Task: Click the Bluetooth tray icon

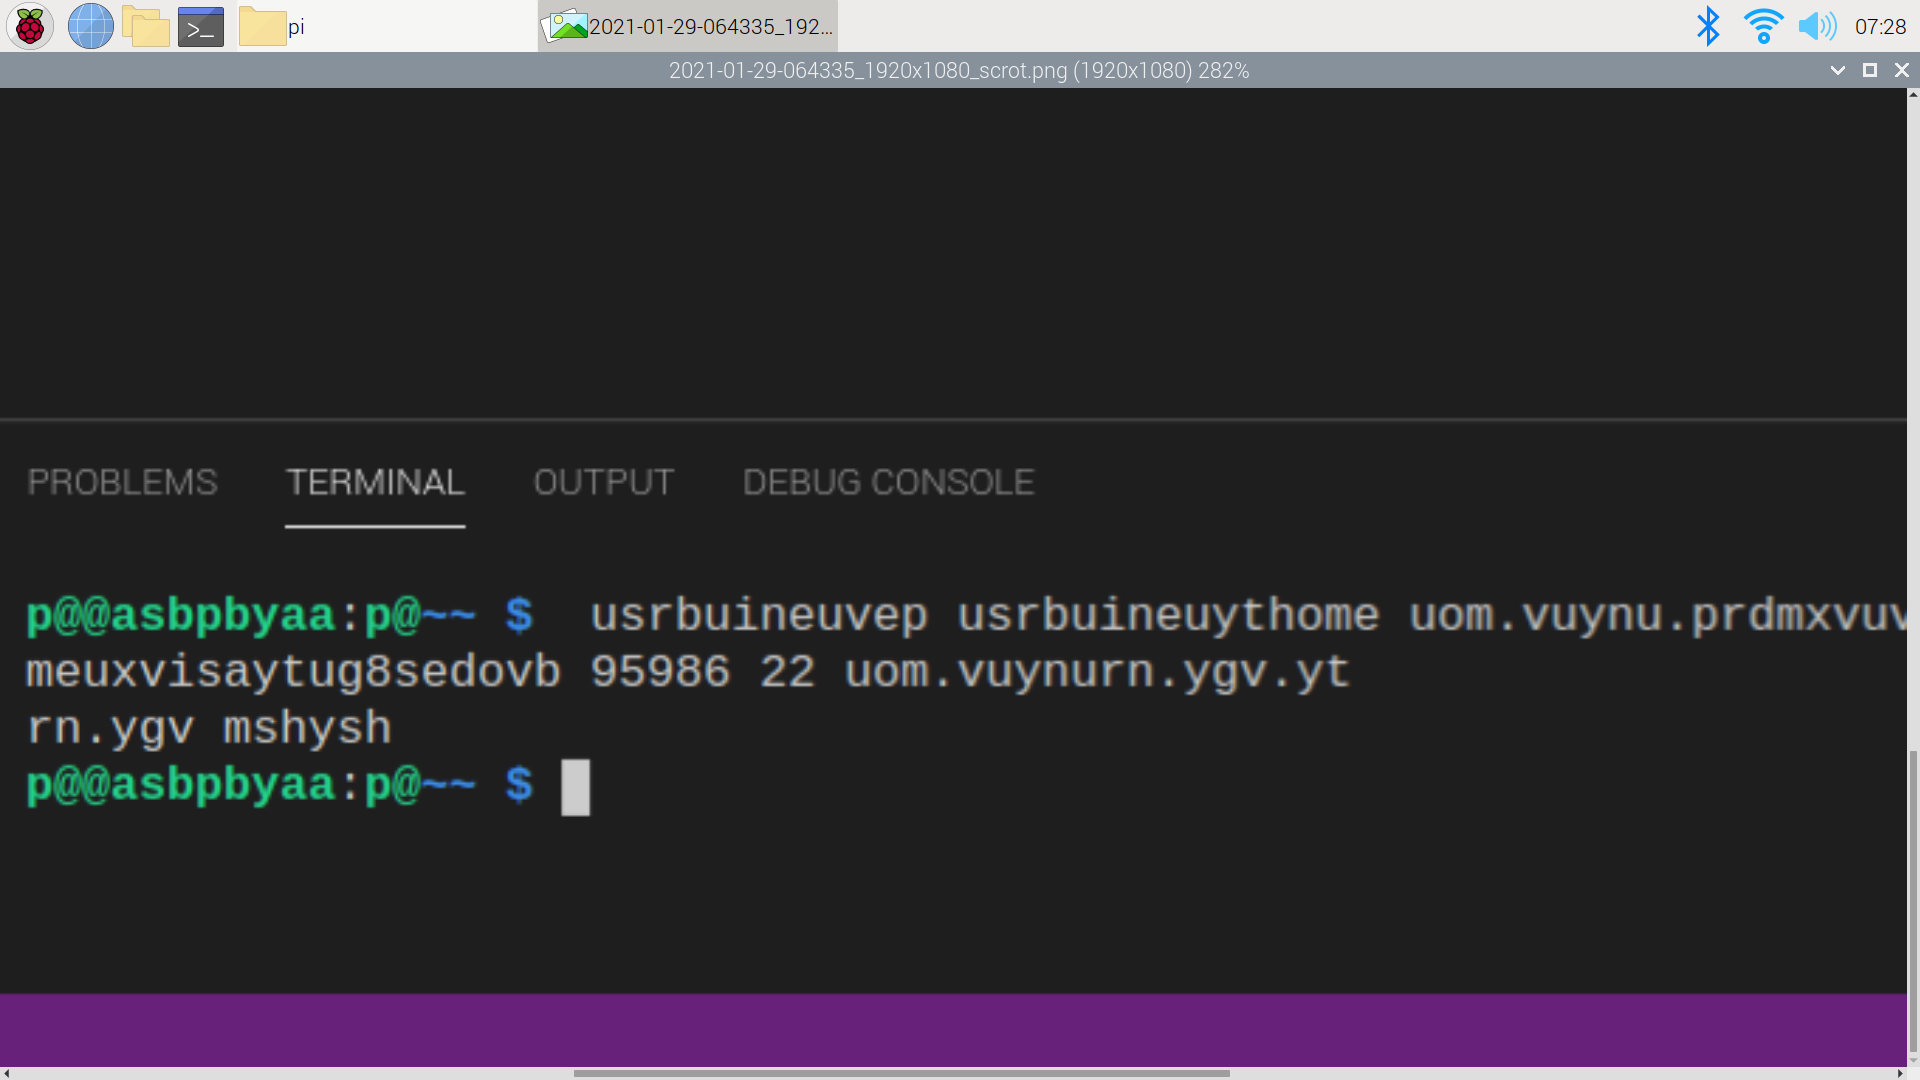Action: coord(1708,26)
